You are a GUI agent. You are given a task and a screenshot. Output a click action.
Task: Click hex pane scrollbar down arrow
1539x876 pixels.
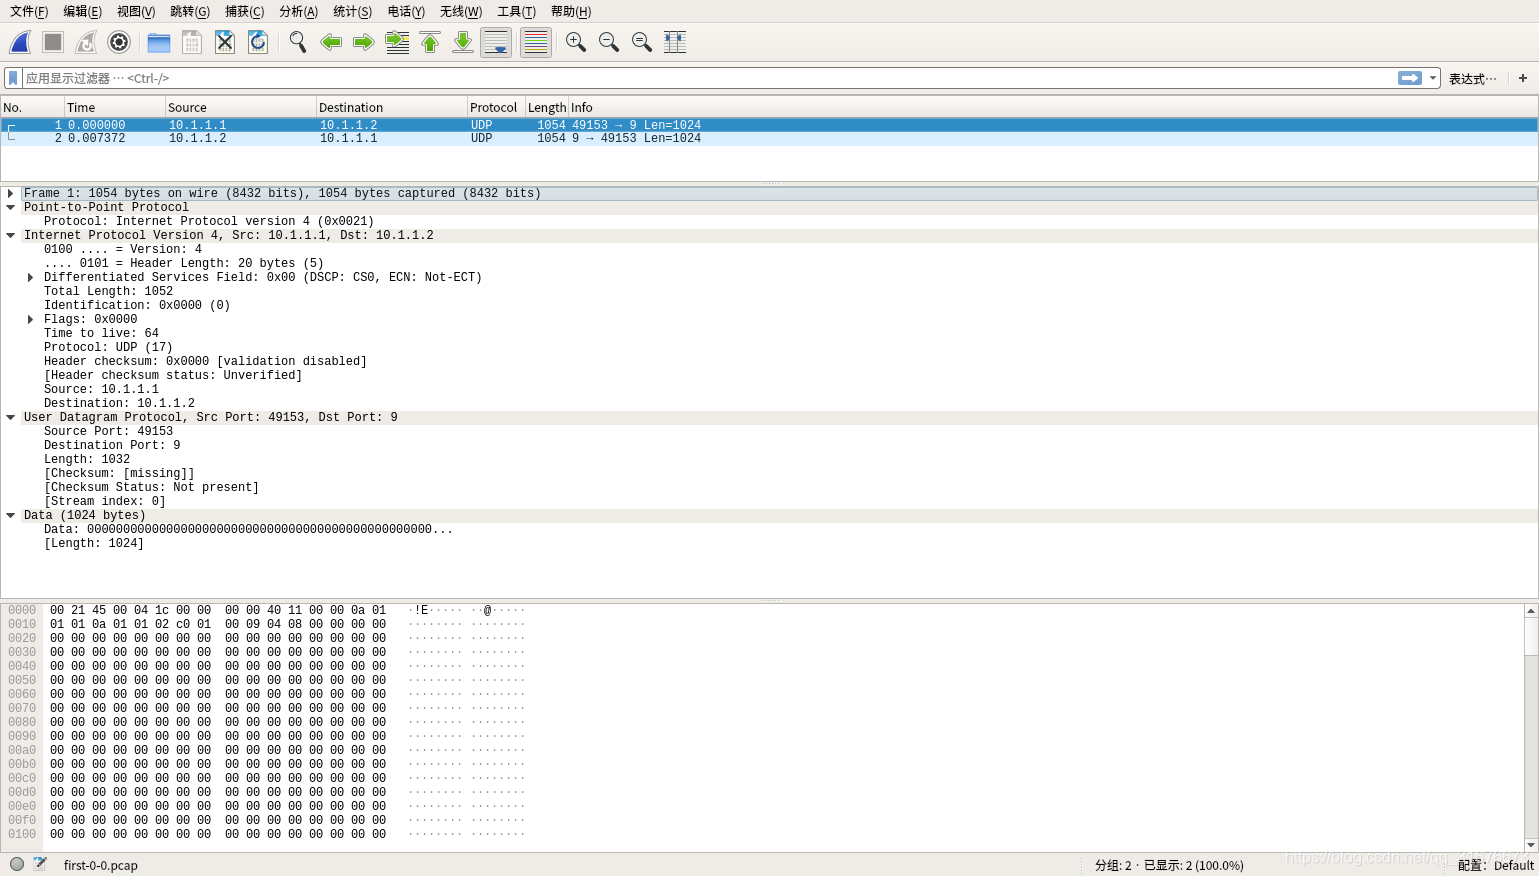[1531, 845]
